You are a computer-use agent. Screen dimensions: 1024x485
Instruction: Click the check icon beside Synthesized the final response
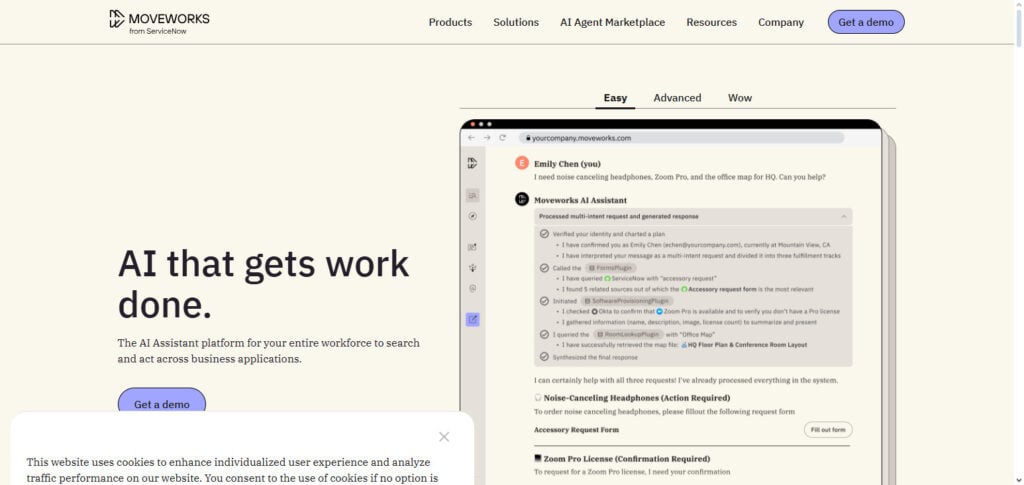[x=544, y=357]
